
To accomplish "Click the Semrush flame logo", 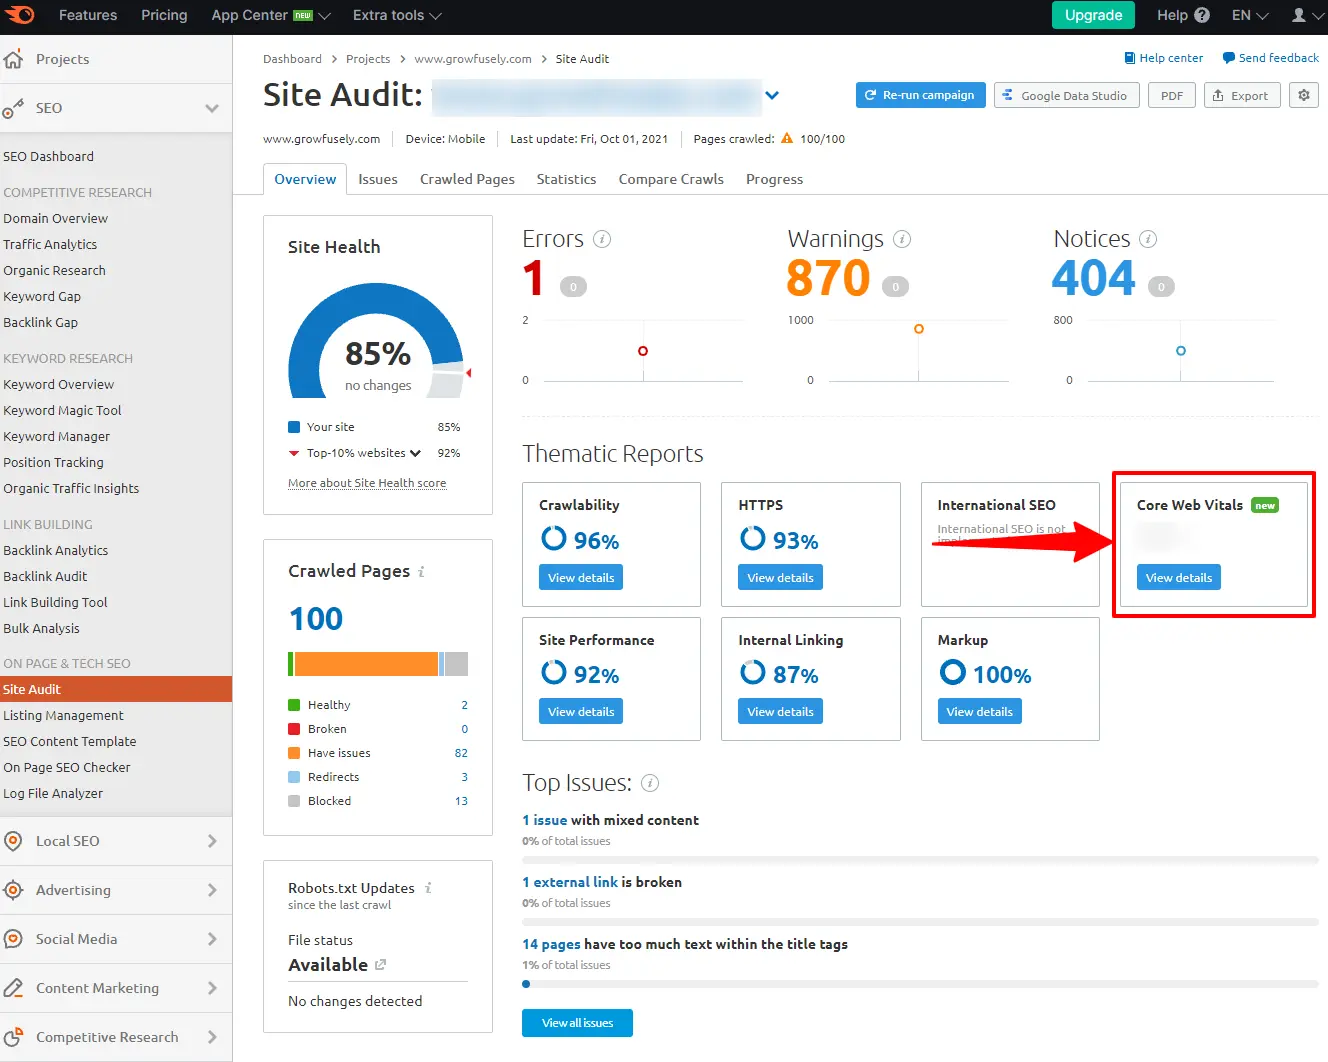I will pyautogui.click(x=20, y=15).
